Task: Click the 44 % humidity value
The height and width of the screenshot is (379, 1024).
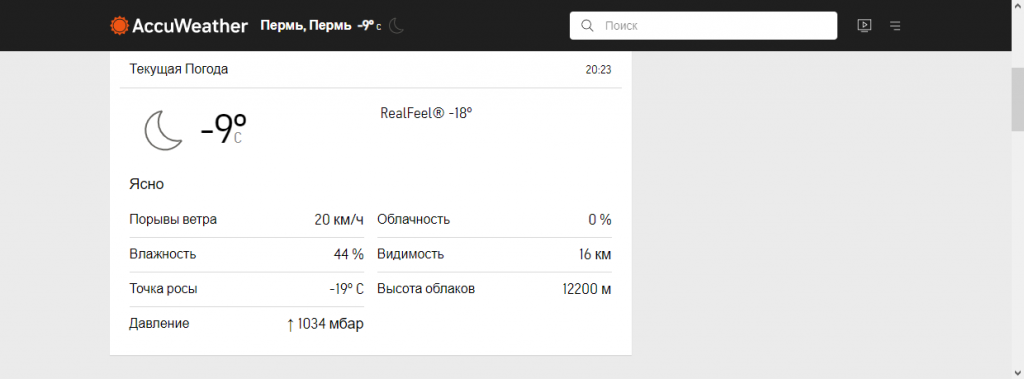Action: click(349, 254)
